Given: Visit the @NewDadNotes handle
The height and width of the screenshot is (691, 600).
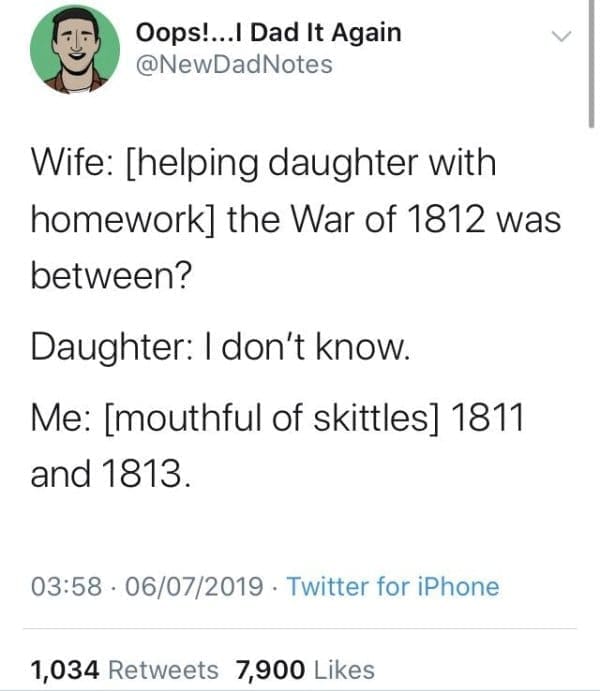Looking at the screenshot, I should [232, 66].
